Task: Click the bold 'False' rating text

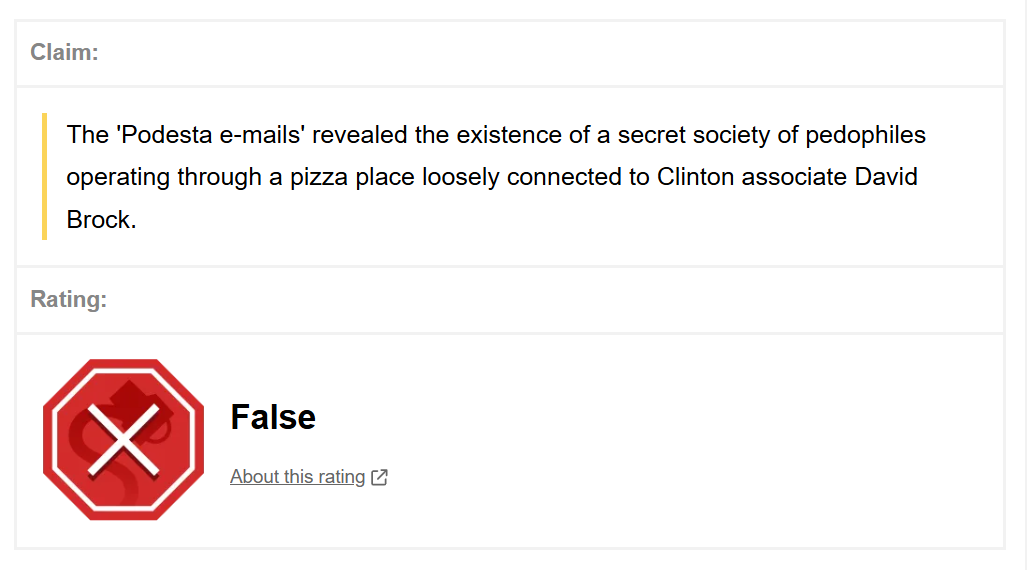Action: point(273,416)
